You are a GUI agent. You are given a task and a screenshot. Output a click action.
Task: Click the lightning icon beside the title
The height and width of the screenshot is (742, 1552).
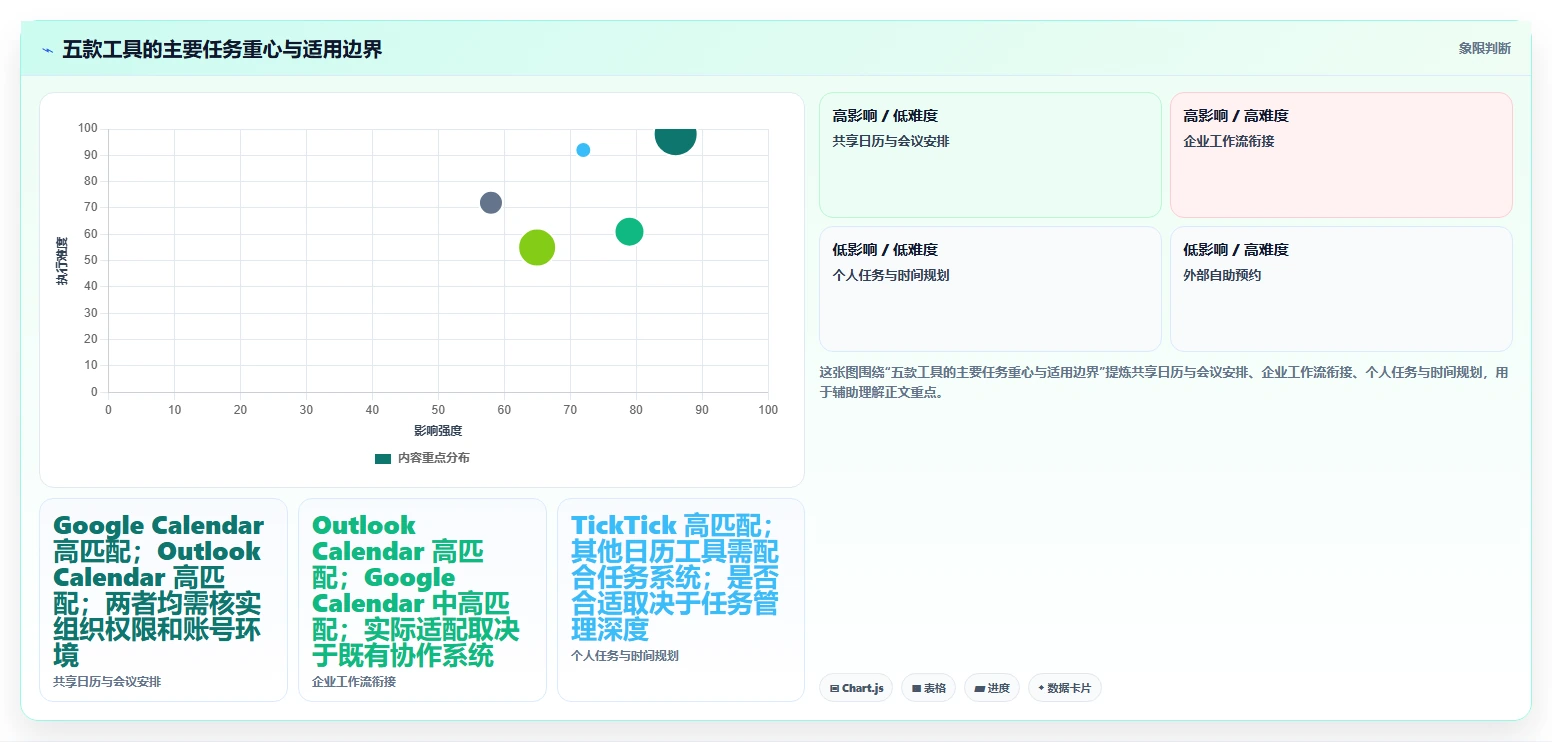coord(47,50)
